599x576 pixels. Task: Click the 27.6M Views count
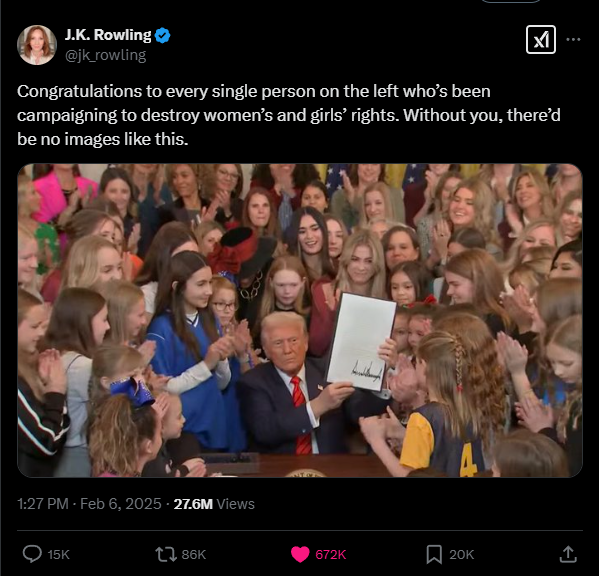click(x=214, y=504)
